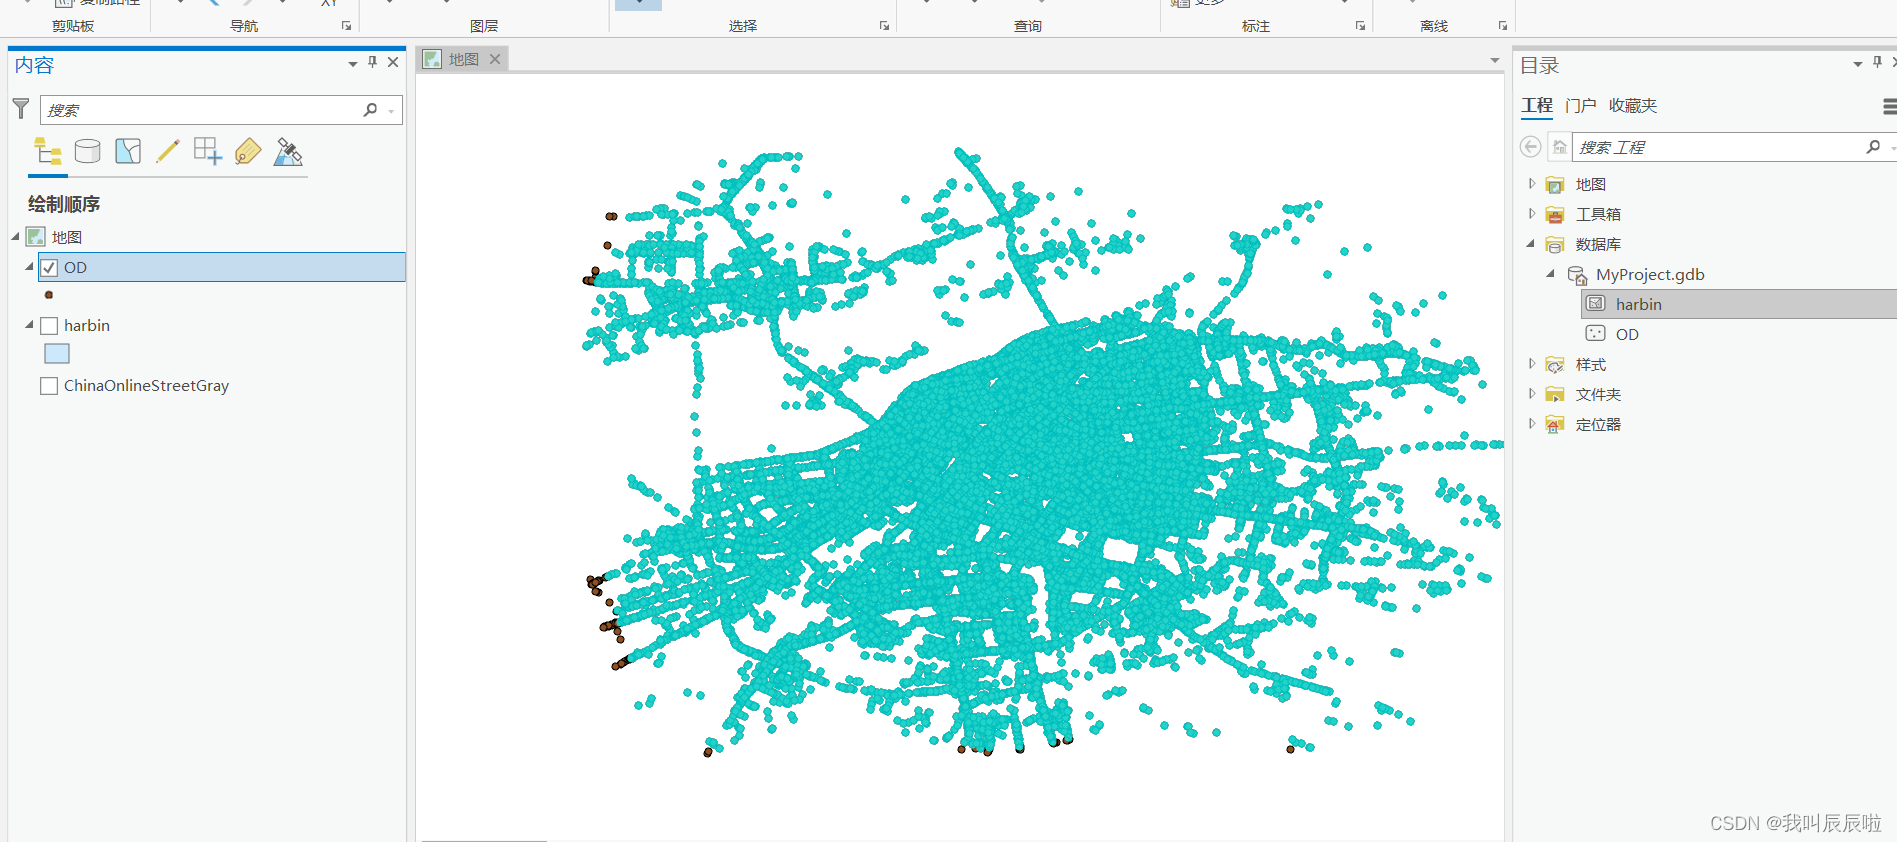Uncheck the OD layer visibility checkbox
The height and width of the screenshot is (842, 1897).
click(49, 267)
